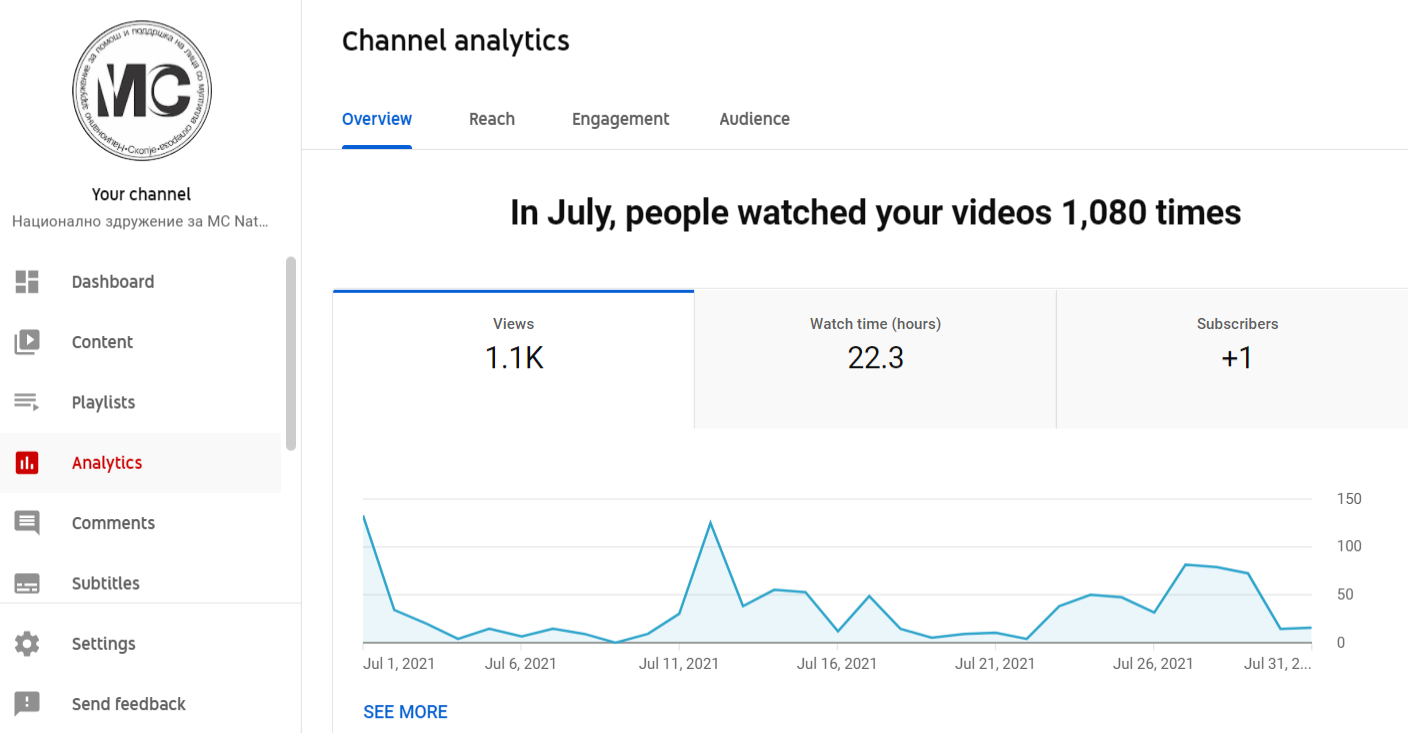Click the Comments speech bubble icon
Screen dimensions: 1408x733
pyautogui.click(x=27, y=523)
